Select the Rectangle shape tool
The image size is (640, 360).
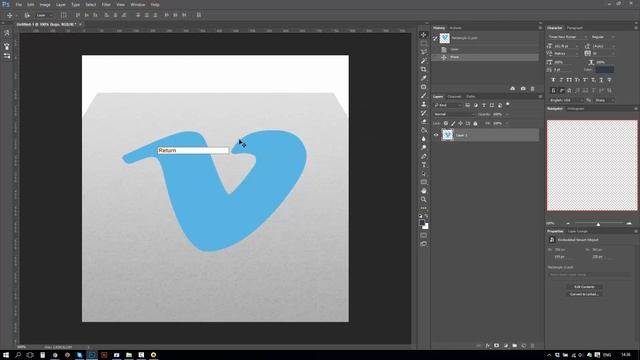point(424,182)
